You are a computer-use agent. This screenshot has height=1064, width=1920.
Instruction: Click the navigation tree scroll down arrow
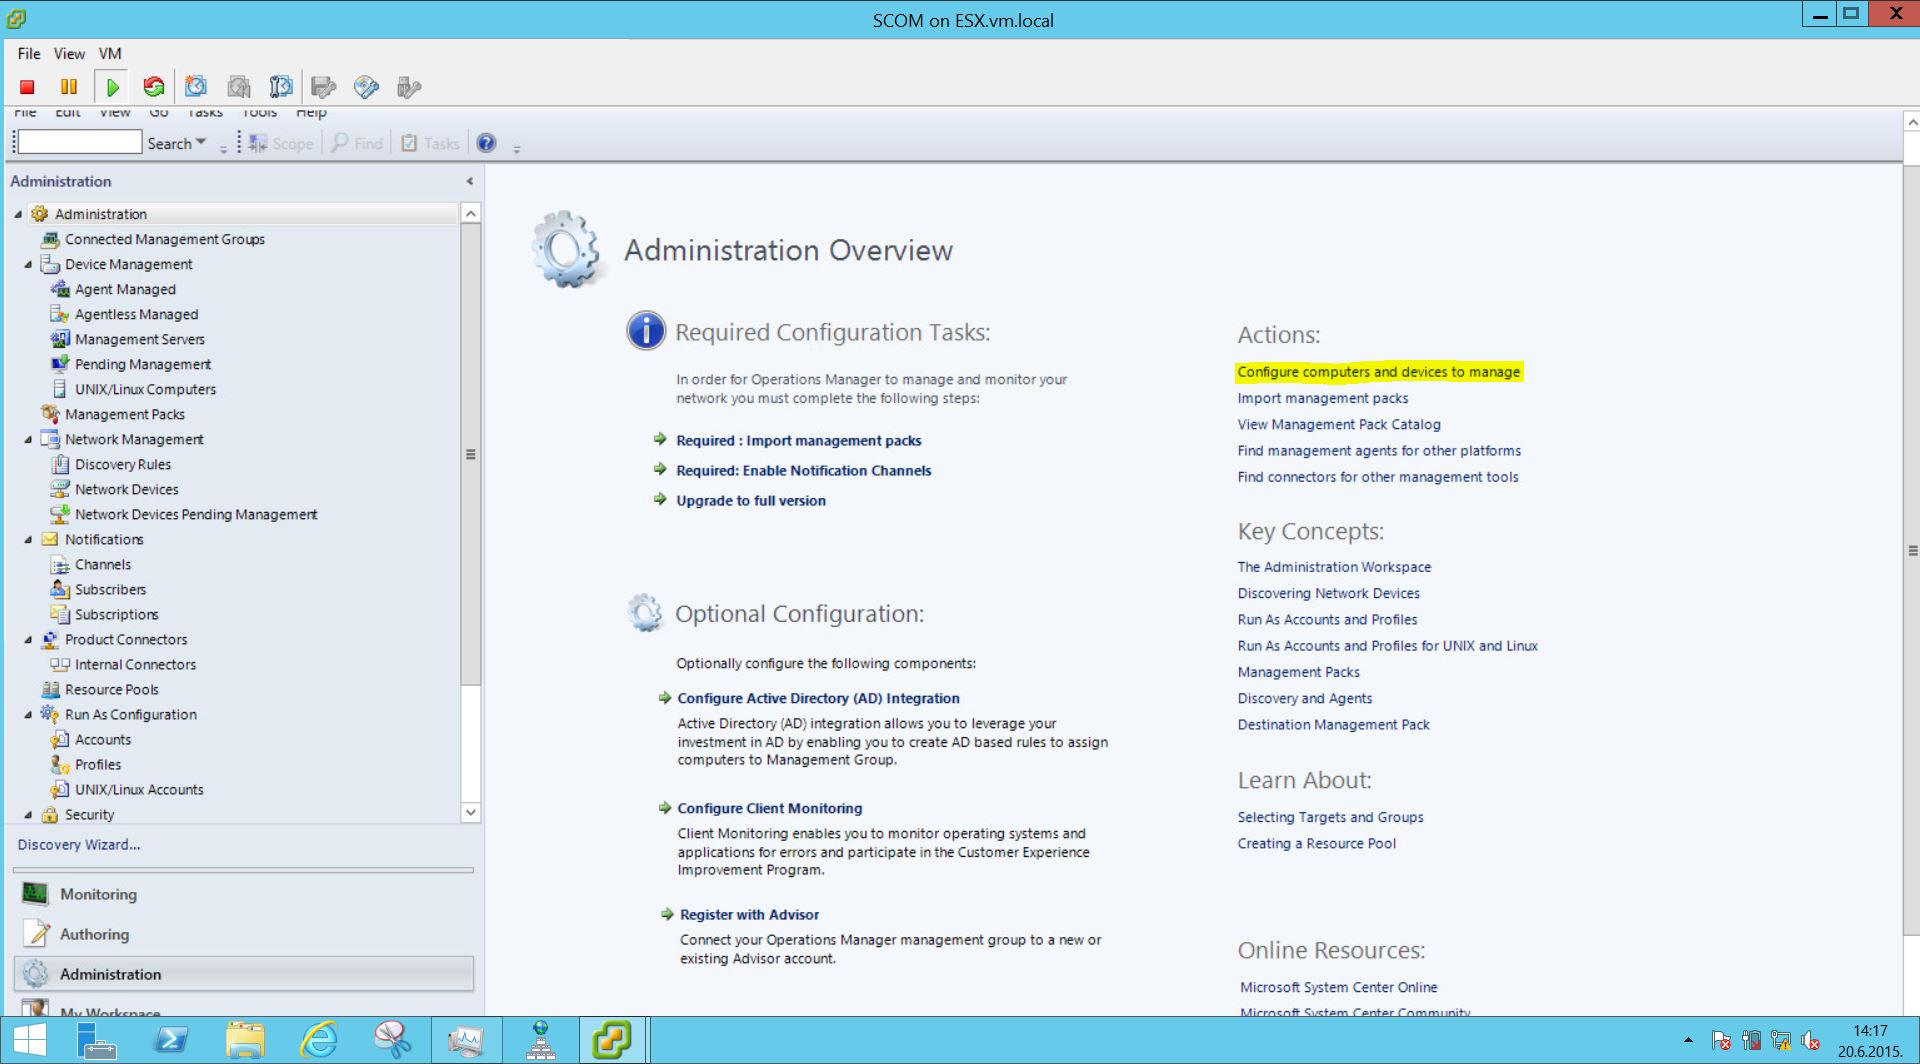[x=471, y=812]
